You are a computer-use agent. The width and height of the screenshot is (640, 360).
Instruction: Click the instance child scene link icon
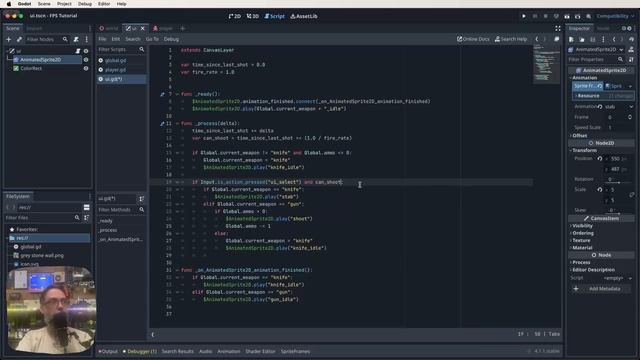(x=19, y=39)
